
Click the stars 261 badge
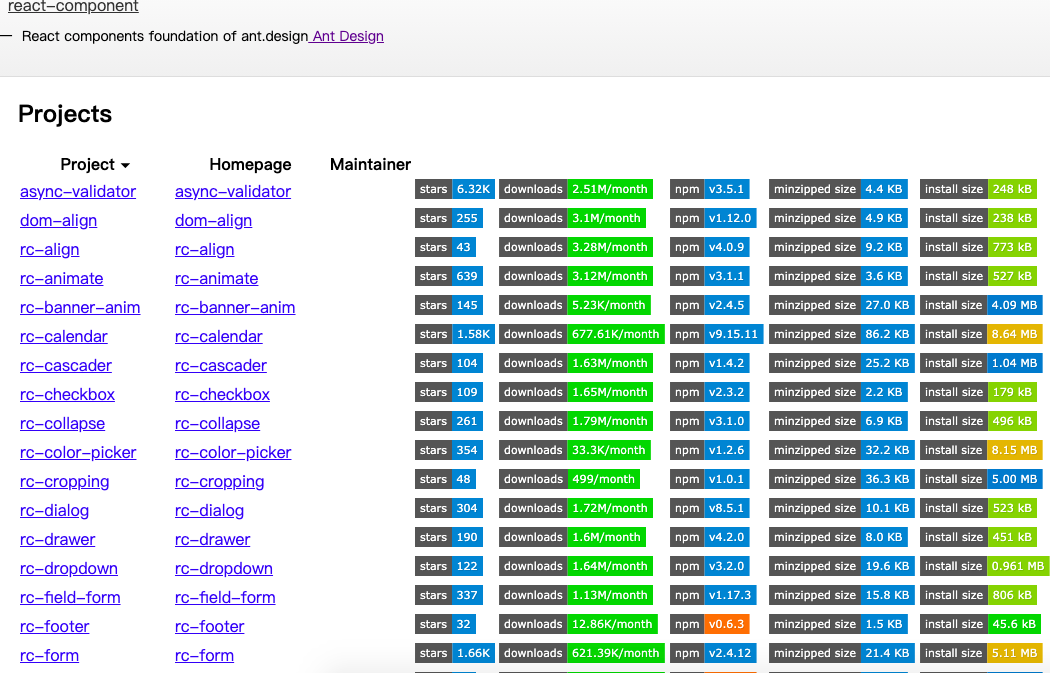[x=449, y=421]
